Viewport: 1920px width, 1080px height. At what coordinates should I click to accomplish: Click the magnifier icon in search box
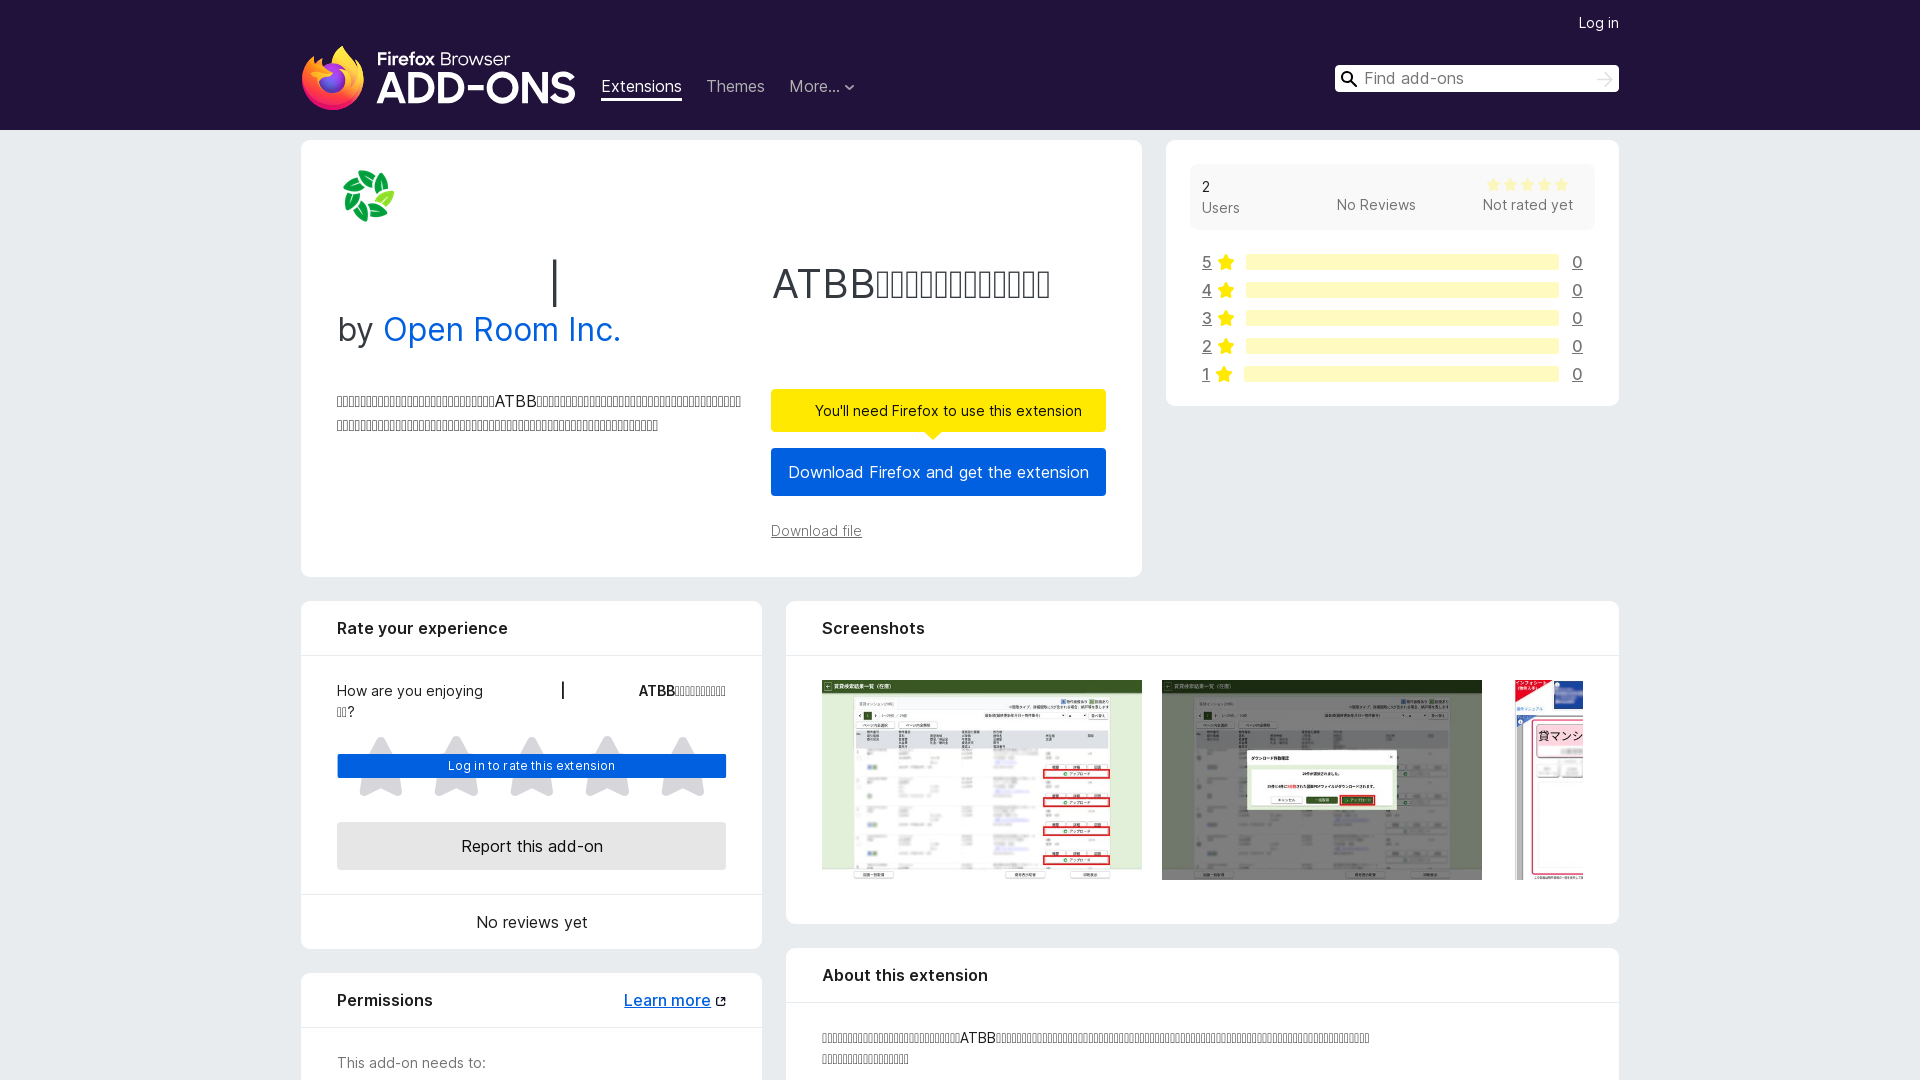click(1349, 79)
